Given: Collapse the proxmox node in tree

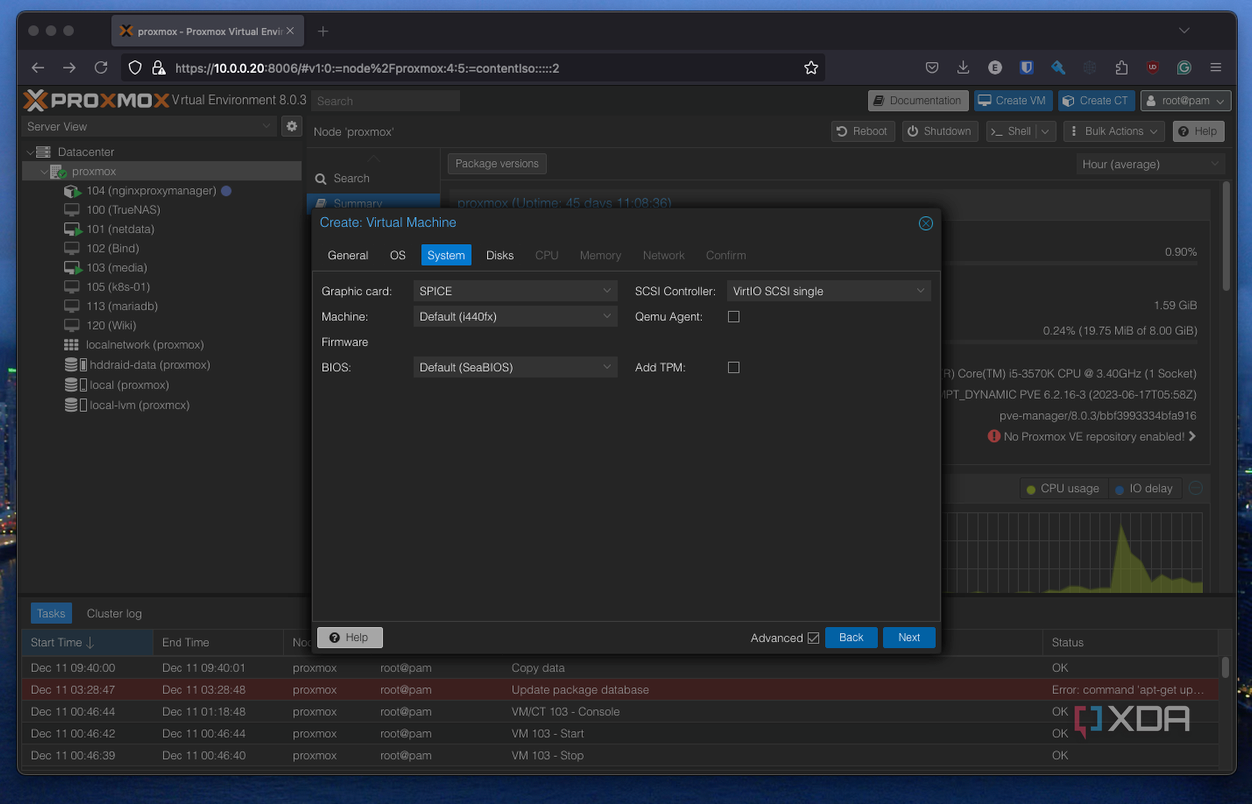Looking at the screenshot, I should point(44,171).
